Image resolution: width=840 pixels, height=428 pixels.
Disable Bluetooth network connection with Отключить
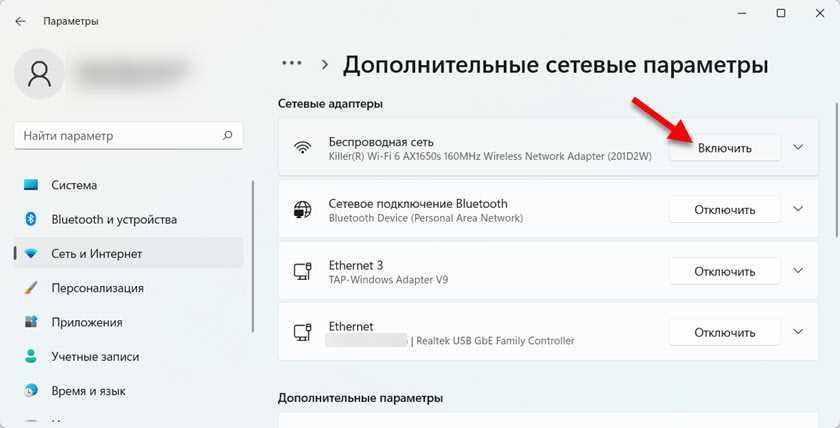pos(724,210)
